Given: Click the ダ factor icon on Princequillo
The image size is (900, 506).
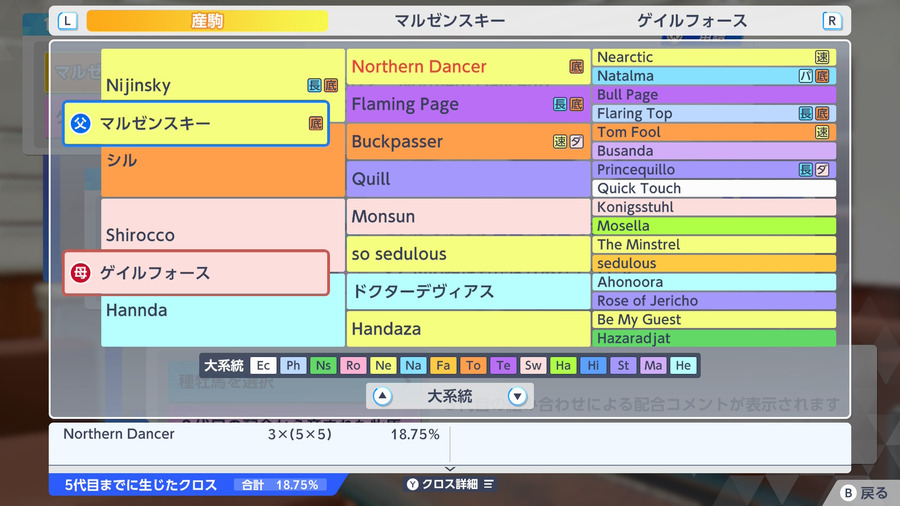Looking at the screenshot, I should tap(822, 169).
